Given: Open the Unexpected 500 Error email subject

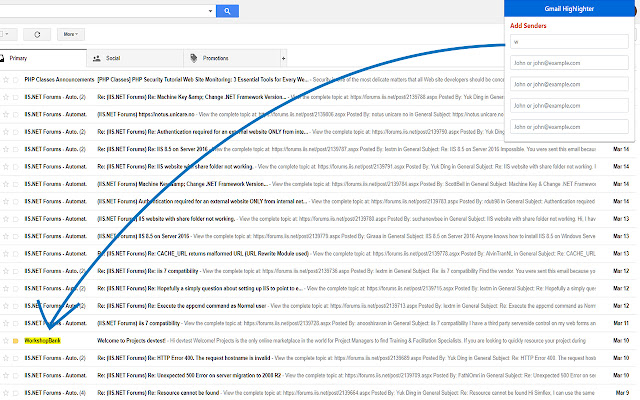Looking at the screenshot, I should 189,375.
